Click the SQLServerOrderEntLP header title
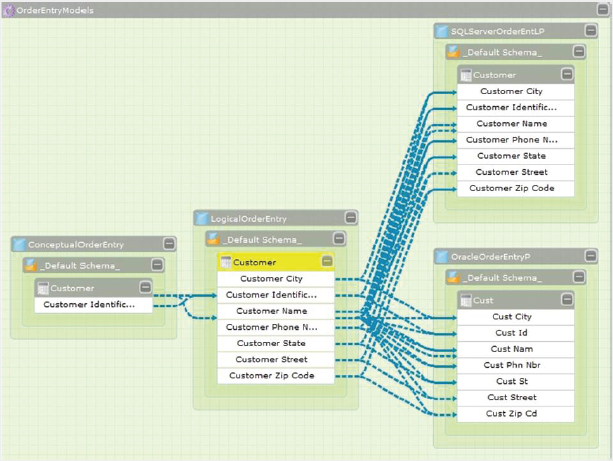The width and height of the screenshot is (613, 461). [x=497, y=31]
